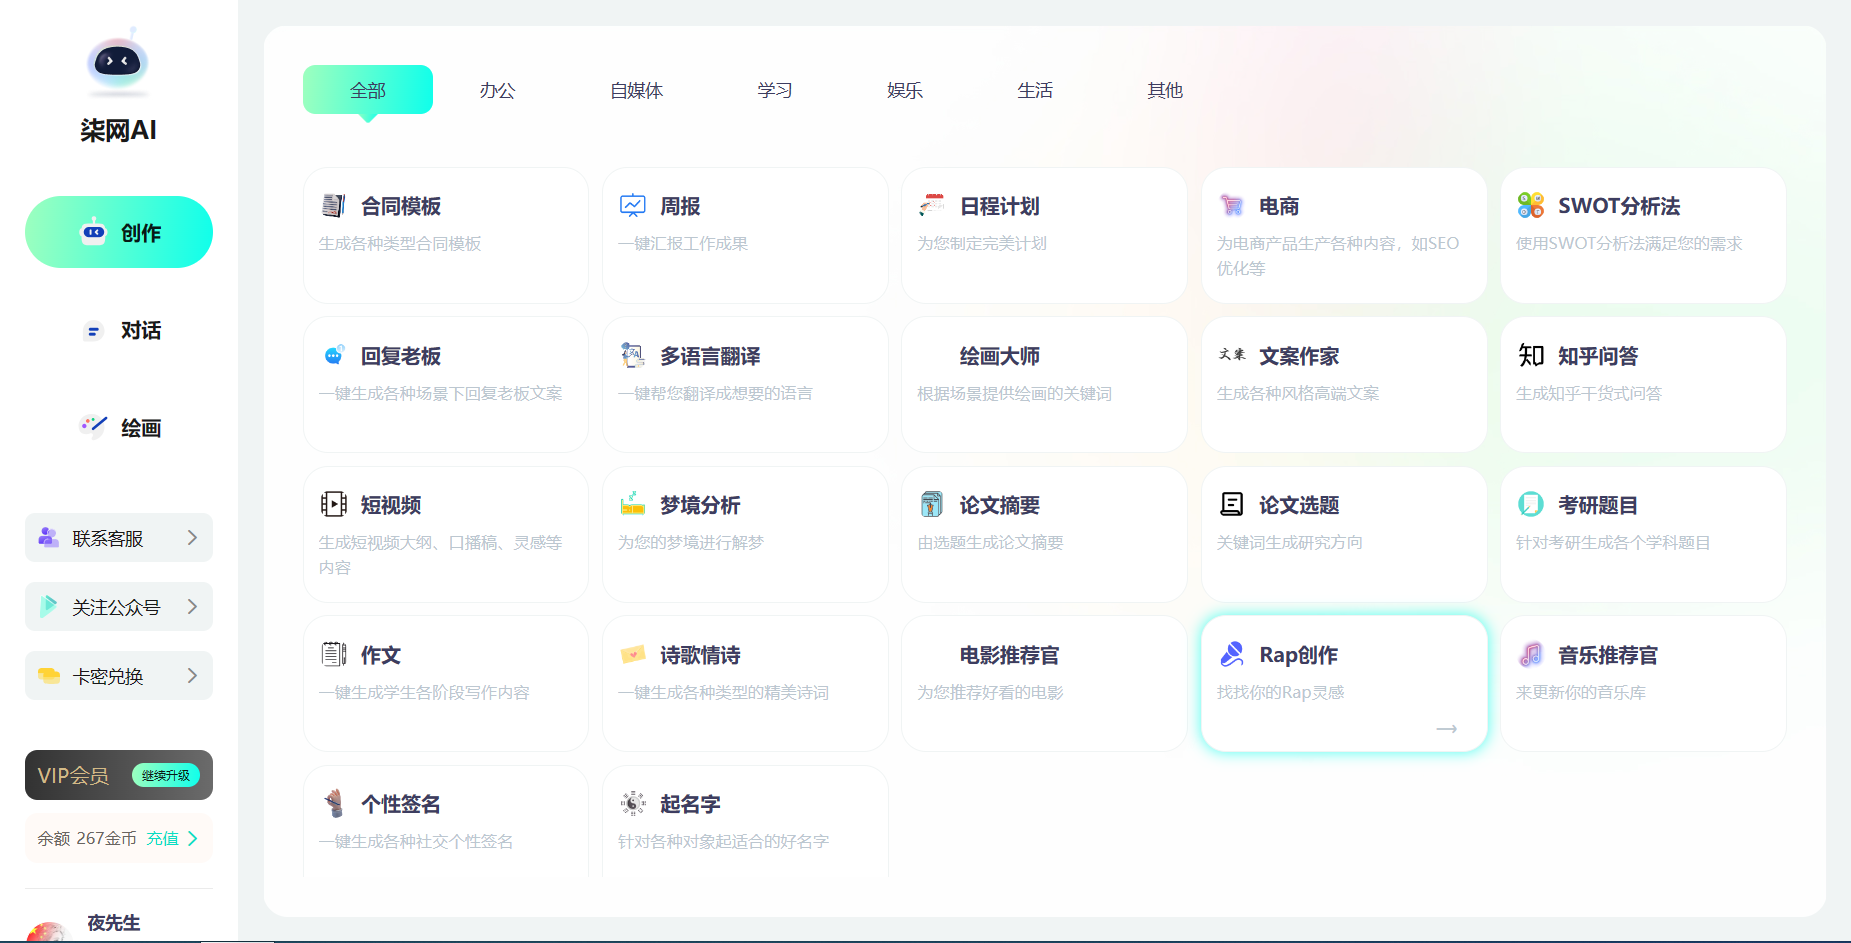Click the 电商 shopping cart icon

coord(1231,206)
